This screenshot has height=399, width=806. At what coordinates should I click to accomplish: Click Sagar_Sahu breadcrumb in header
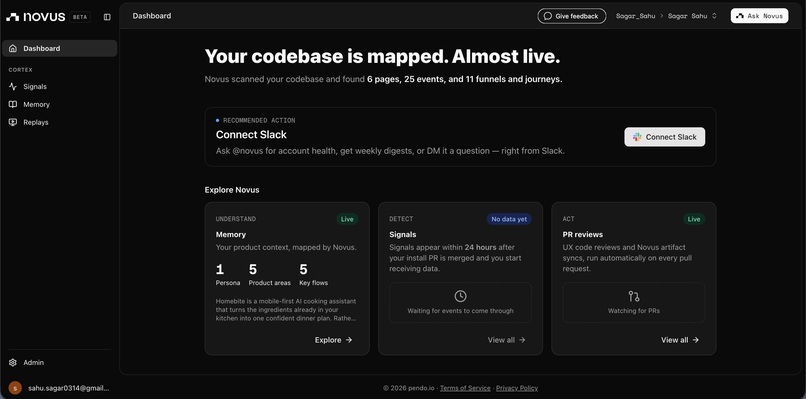pyautogui.click(x=636, y=16)
